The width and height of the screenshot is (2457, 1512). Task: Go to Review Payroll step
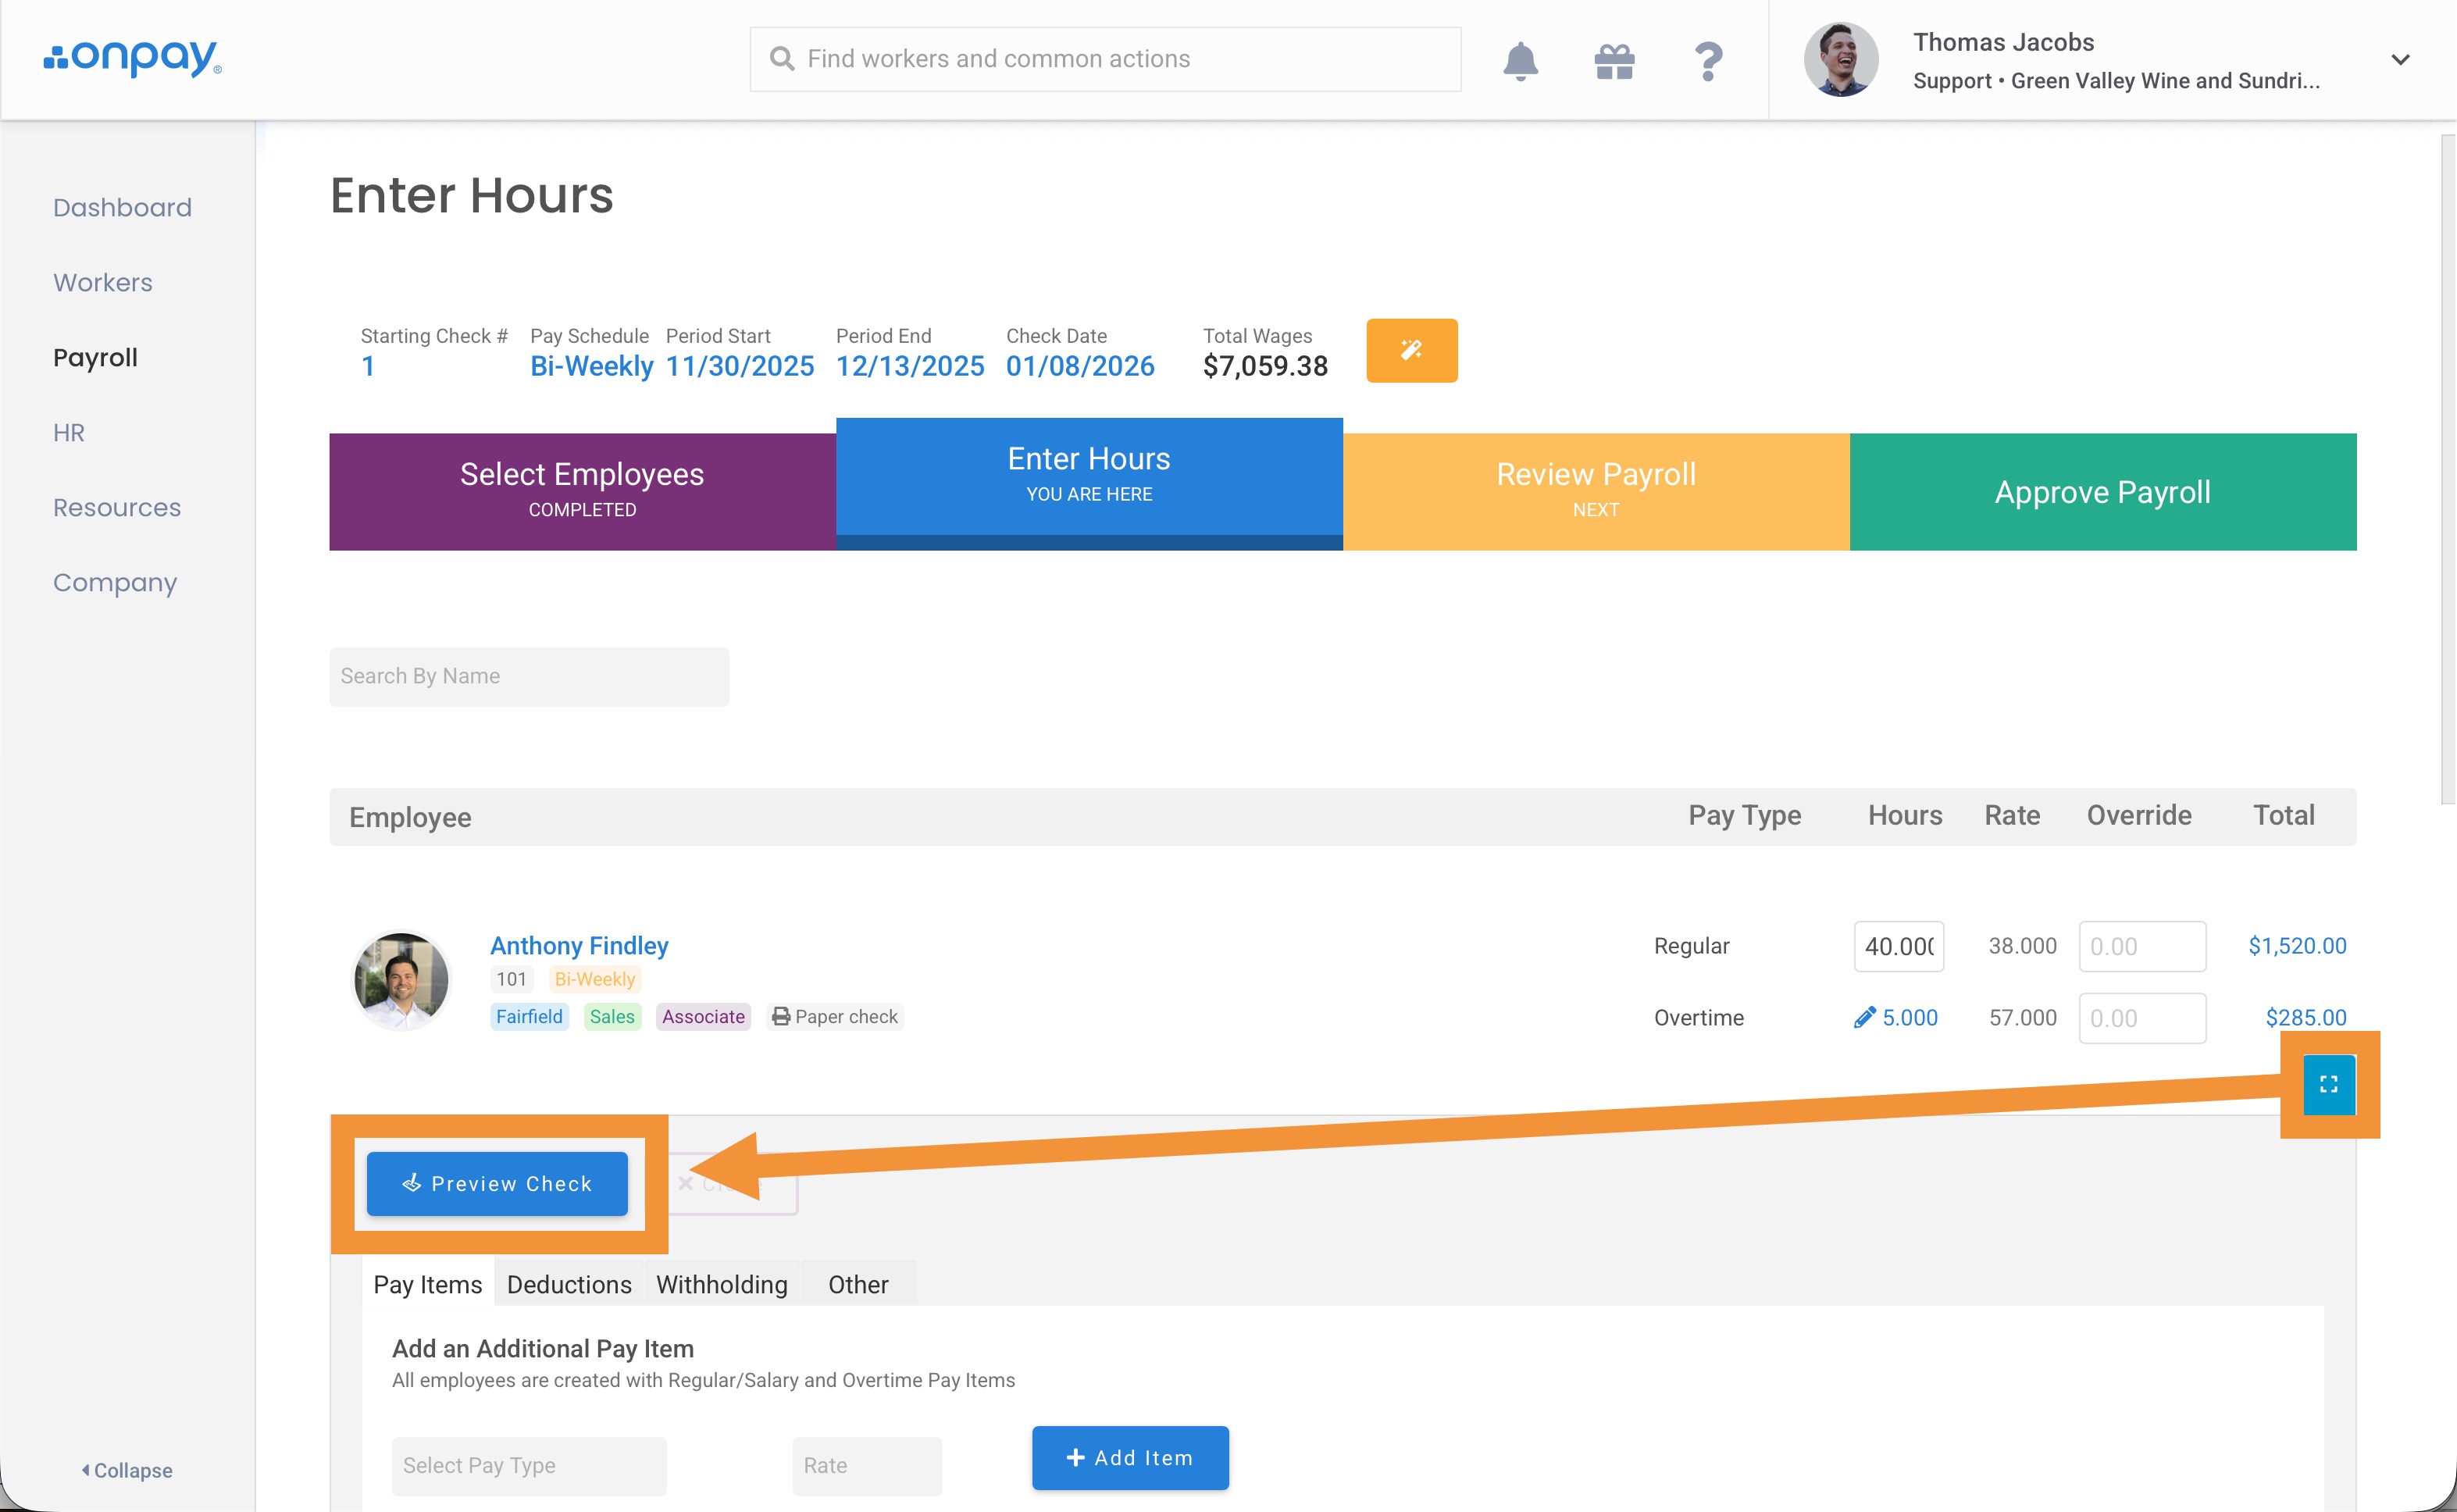pyautogui.click(x=1595, y=491)
